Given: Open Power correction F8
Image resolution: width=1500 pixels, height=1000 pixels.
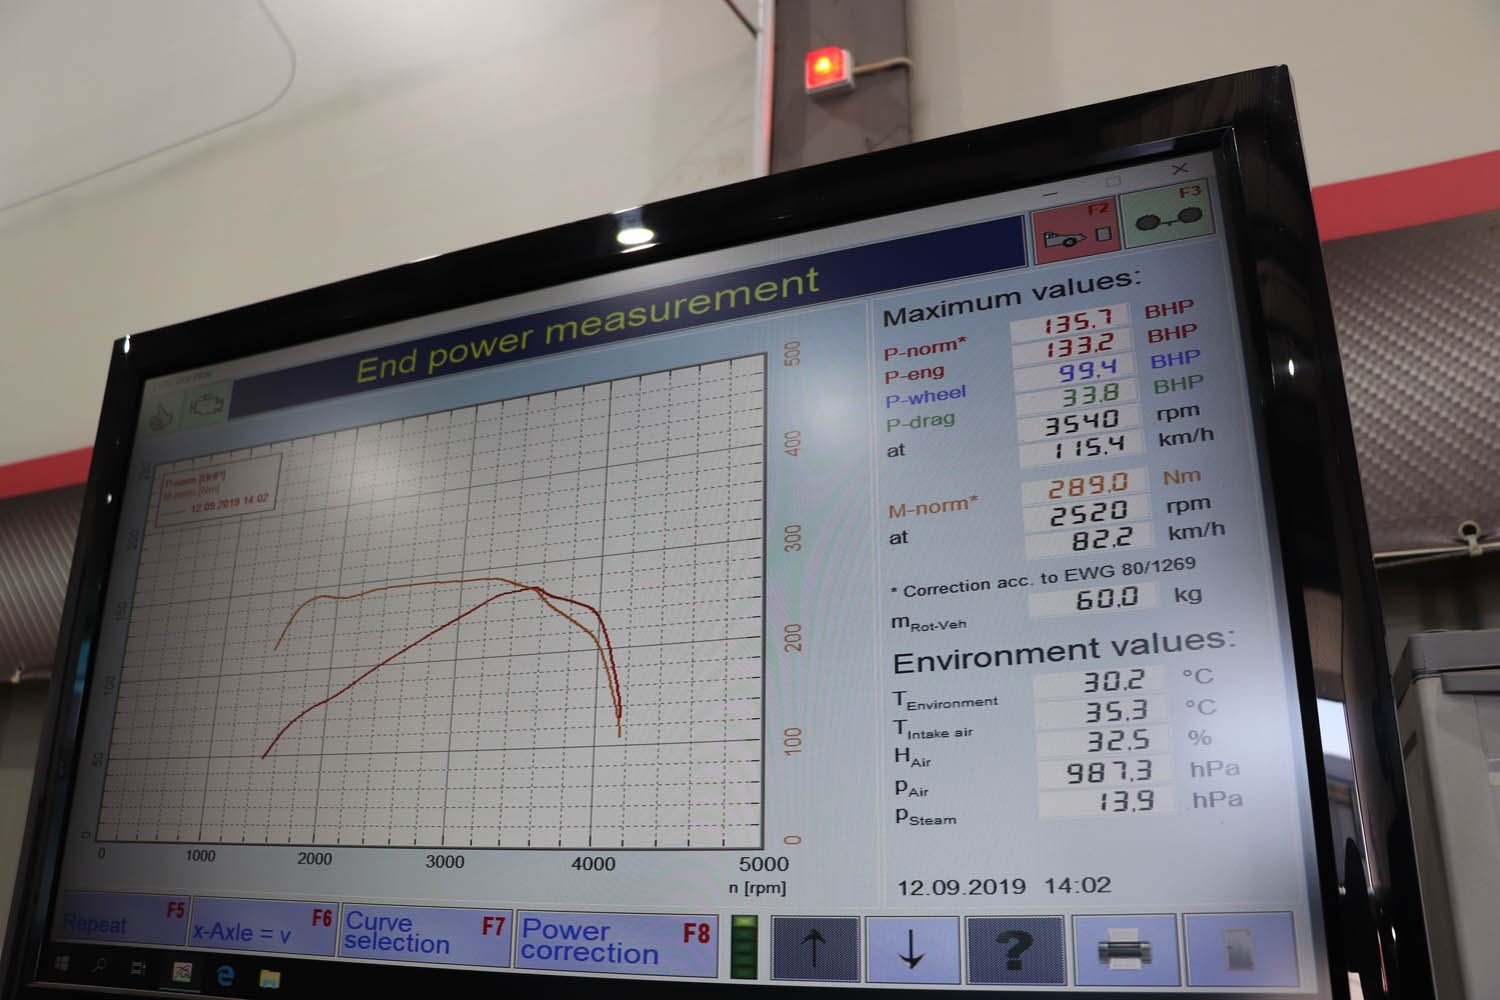Looking at the screenshot, I should 615,942.
